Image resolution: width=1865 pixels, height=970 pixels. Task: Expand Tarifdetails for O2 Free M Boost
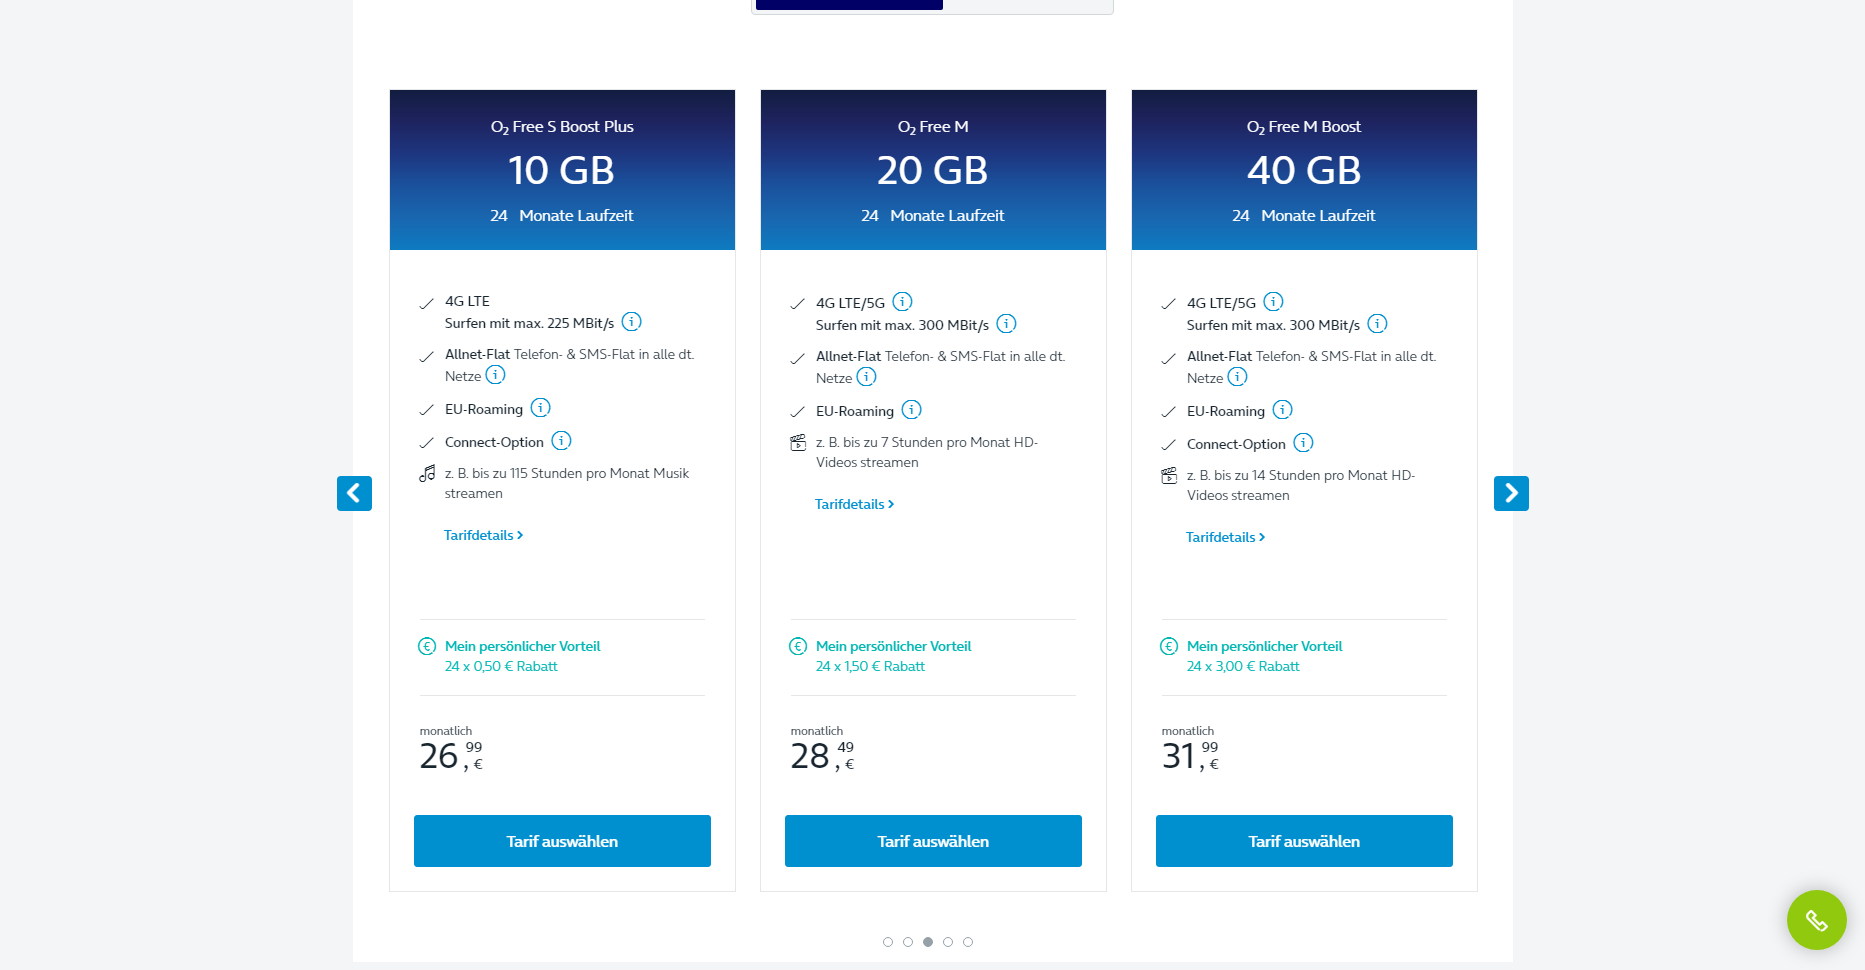tap(1226, 538)
